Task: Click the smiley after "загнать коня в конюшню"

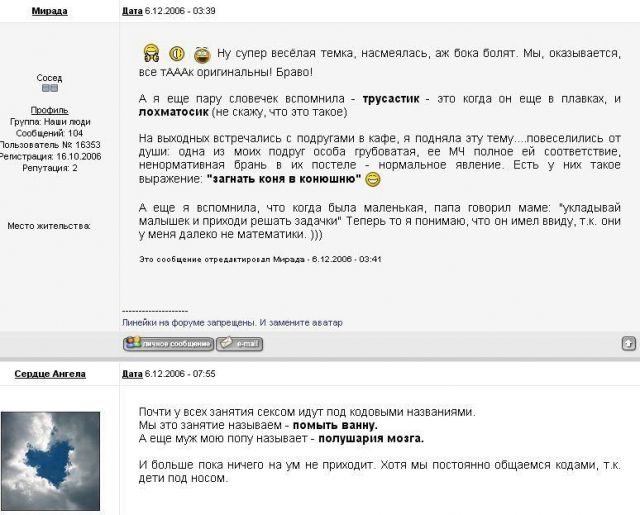Action: pyautogui.click(x=373, y=180)
